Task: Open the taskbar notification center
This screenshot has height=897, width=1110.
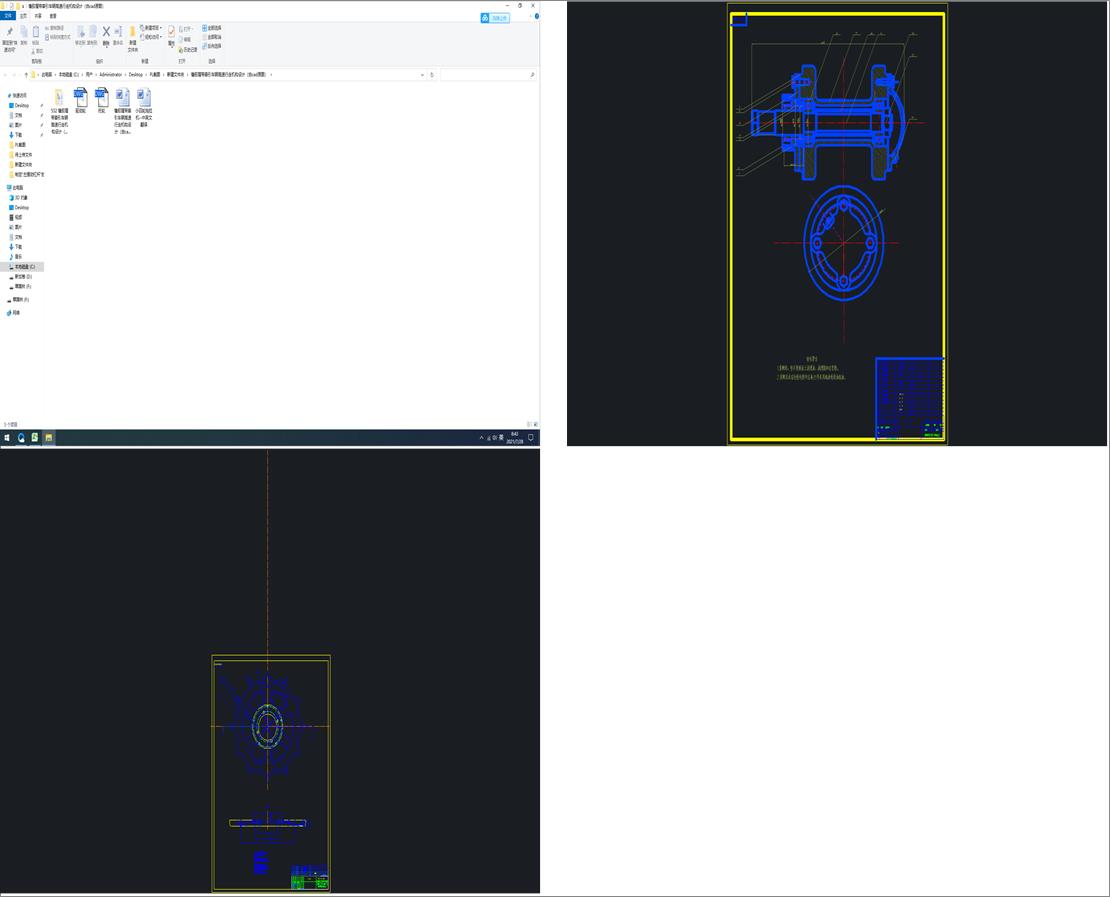Action: (x=531, y=438)
